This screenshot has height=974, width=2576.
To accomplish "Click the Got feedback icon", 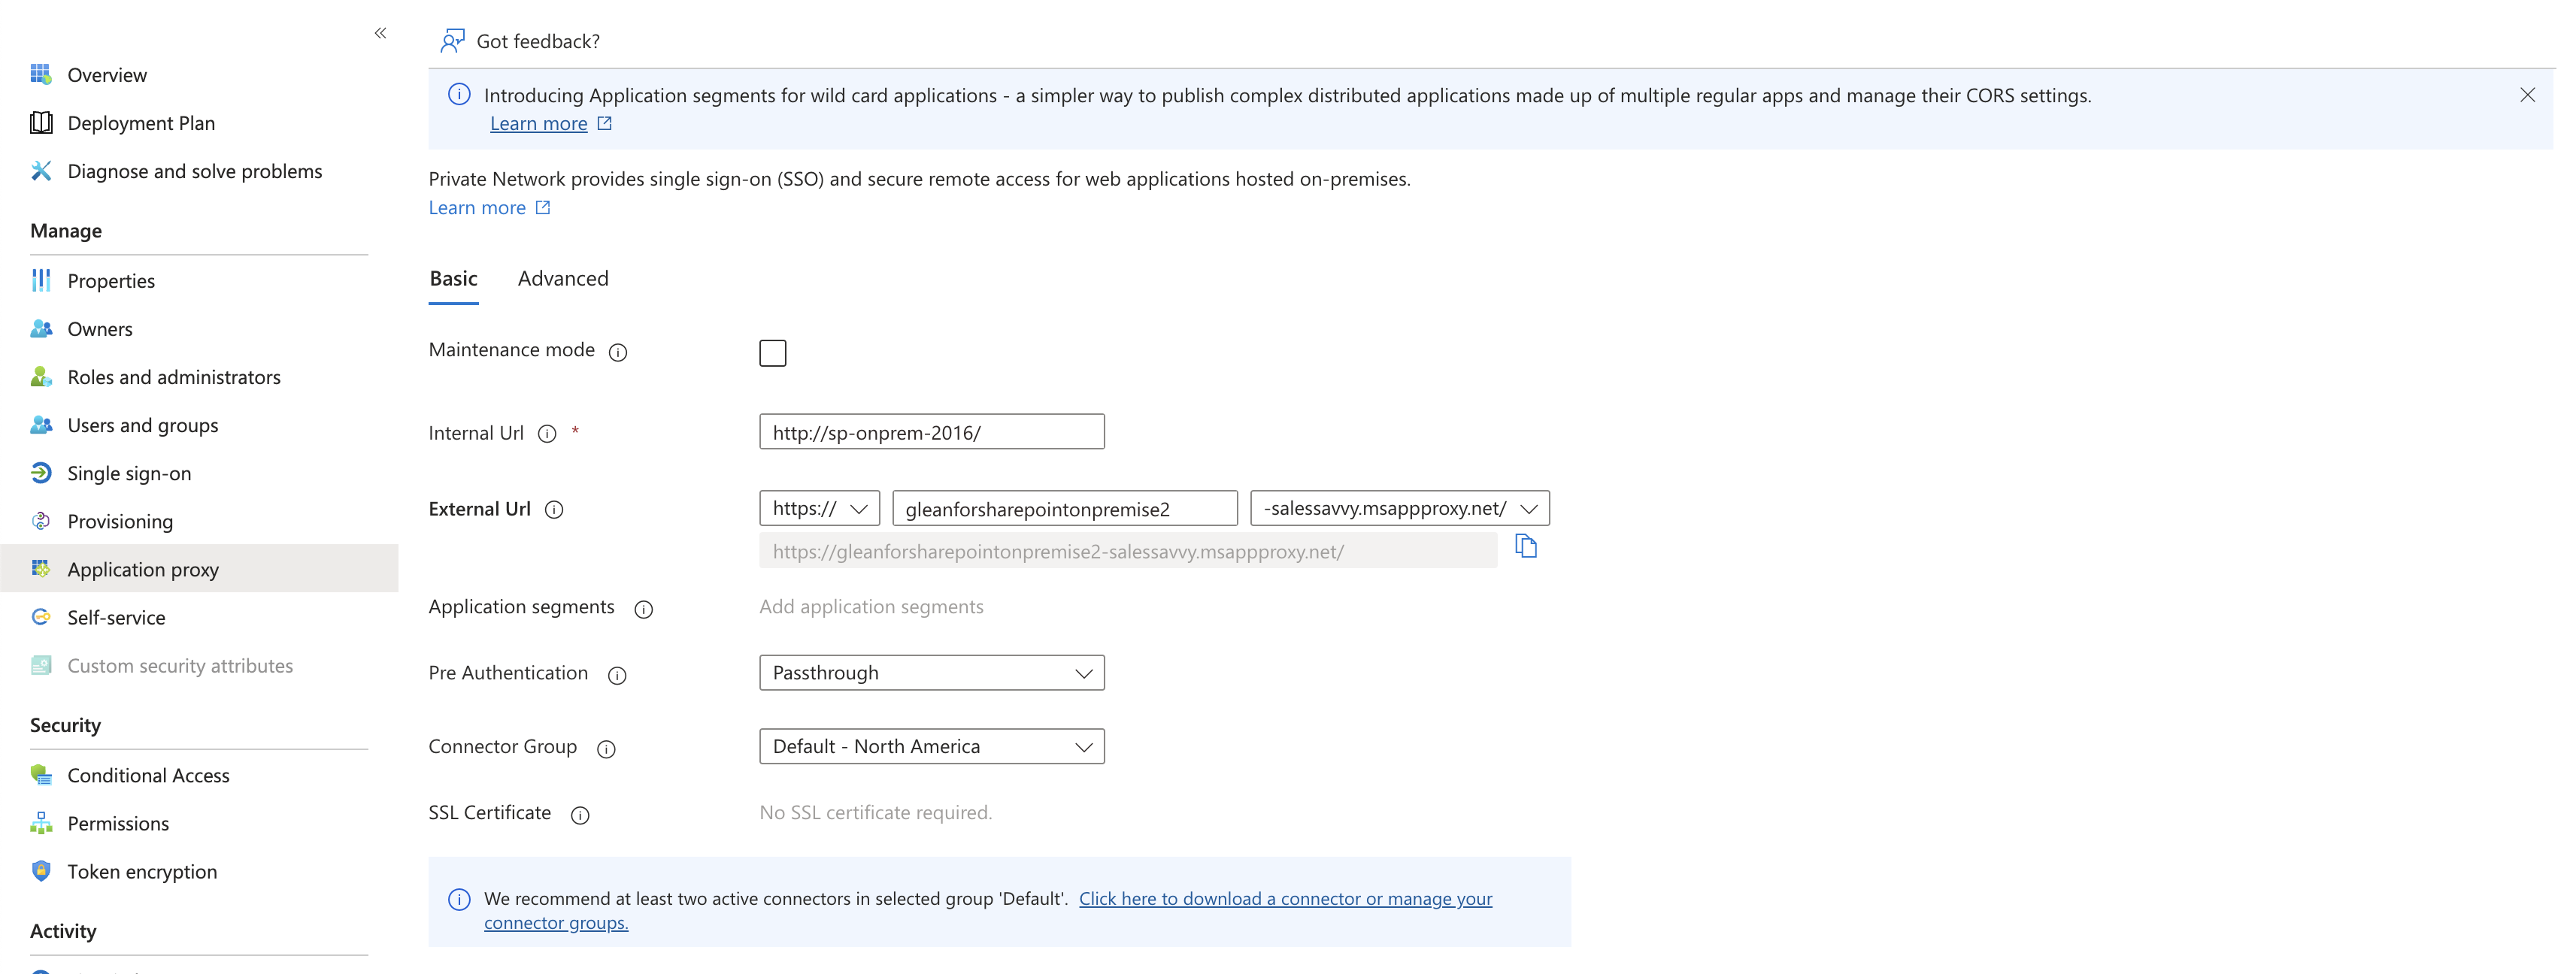I will click(452, 41).
